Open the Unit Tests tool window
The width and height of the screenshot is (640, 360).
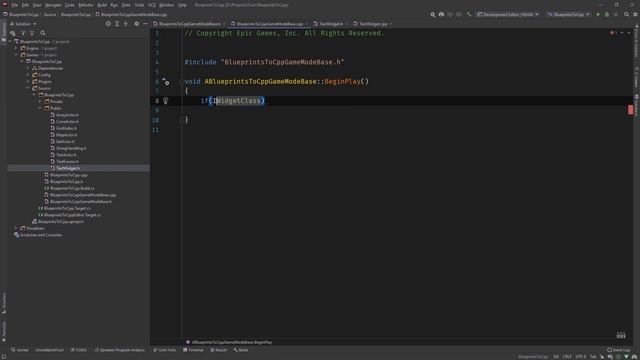(164, 350)
